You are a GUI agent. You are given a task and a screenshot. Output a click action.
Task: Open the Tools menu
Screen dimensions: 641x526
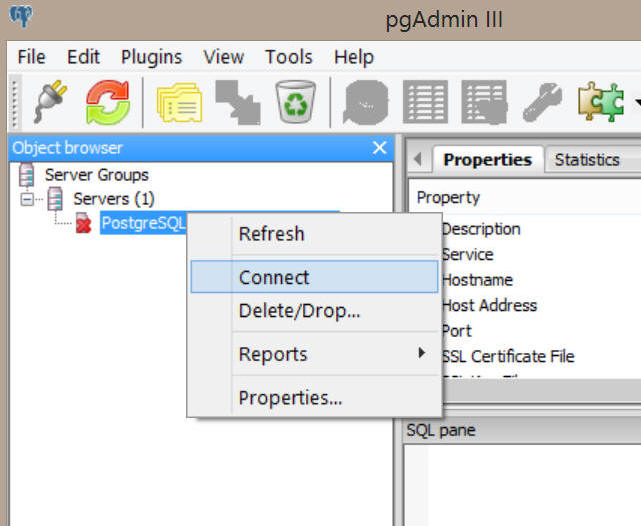coord(289,57)
